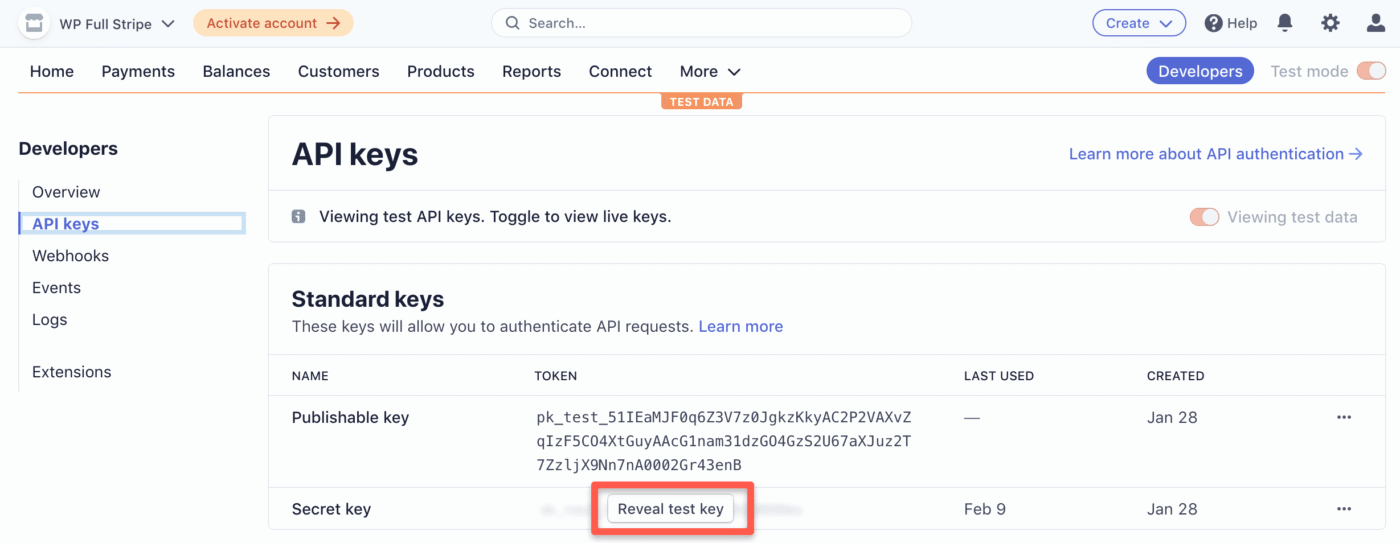The height and width of the screenshot is (543, 1400).
Task: Click the Help question mark icon
Action: (1213, 23)
